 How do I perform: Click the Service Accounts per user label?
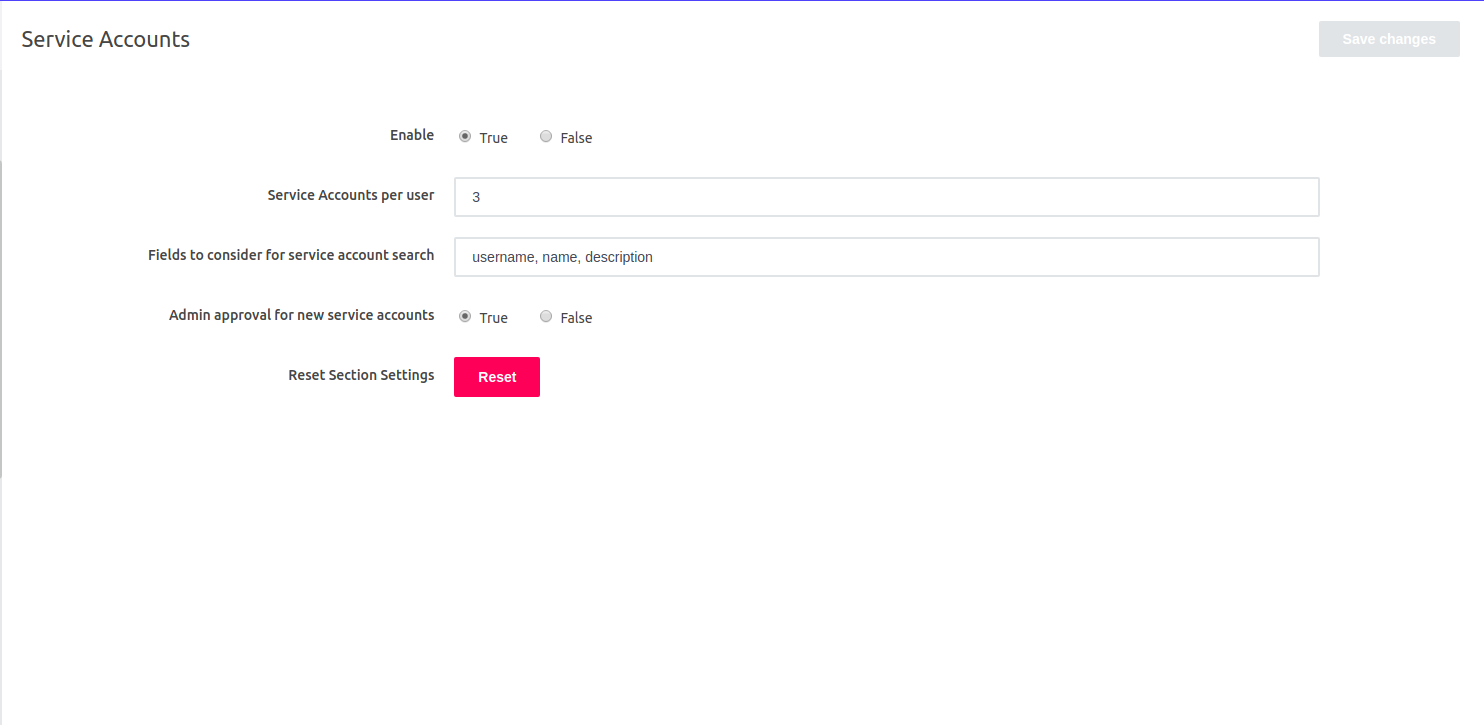click(x=350, y=195)
